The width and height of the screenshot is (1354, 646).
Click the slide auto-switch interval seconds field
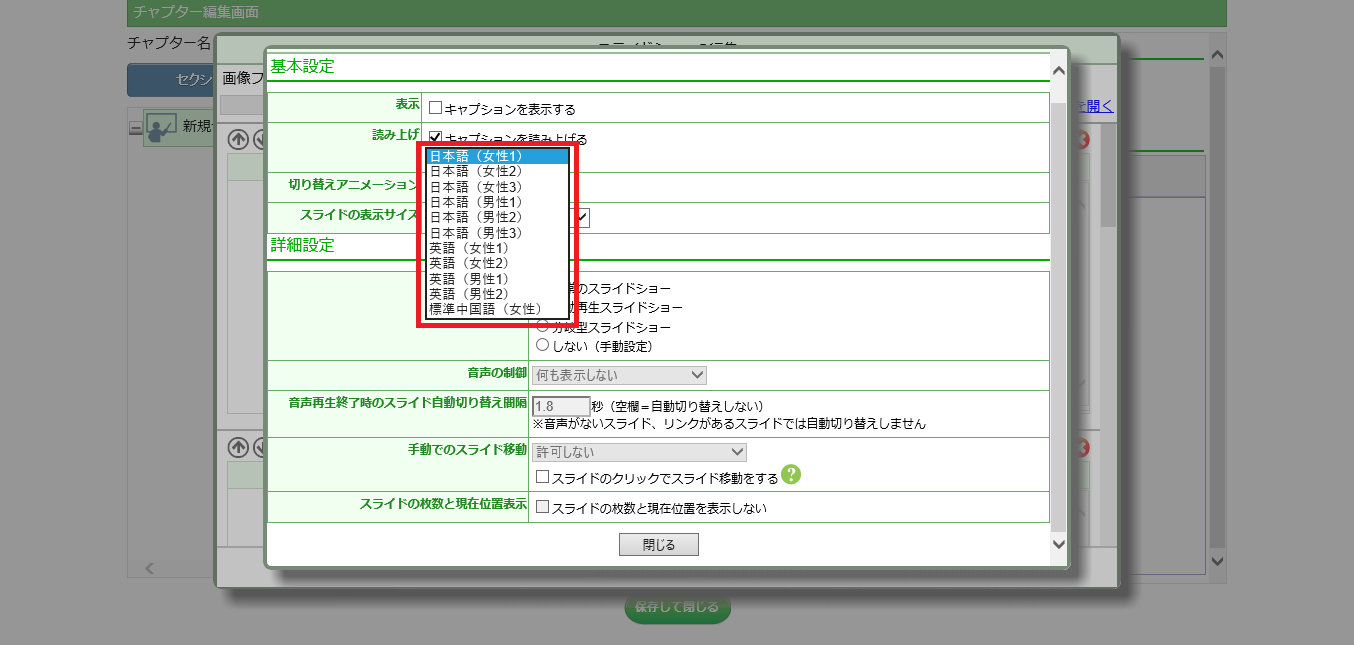(x=561, y=406)
